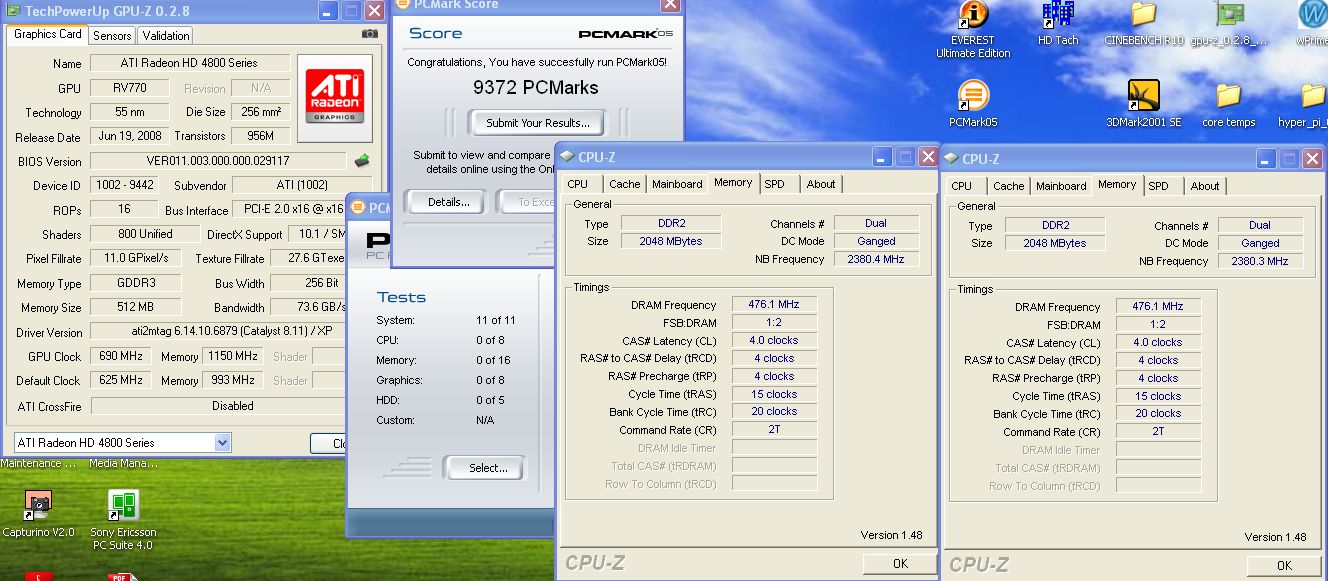Click the To Excel button in PCMark Score

click(527, 202)
